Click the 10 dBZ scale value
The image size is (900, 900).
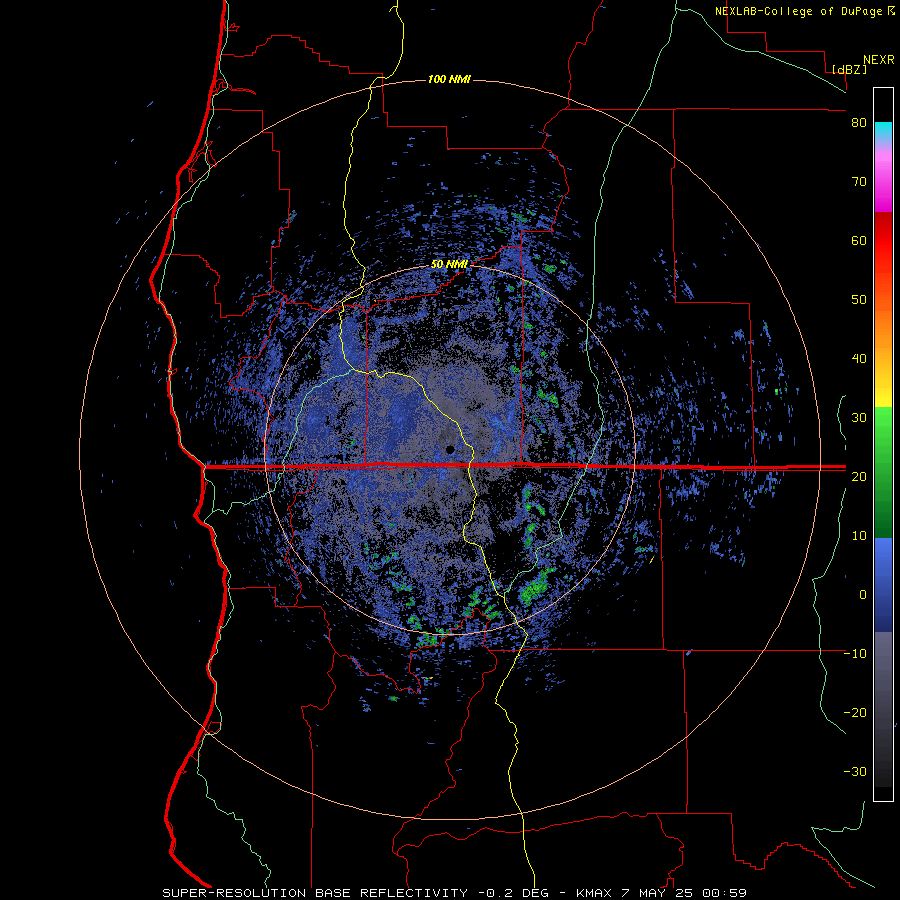tap(859, 536)
